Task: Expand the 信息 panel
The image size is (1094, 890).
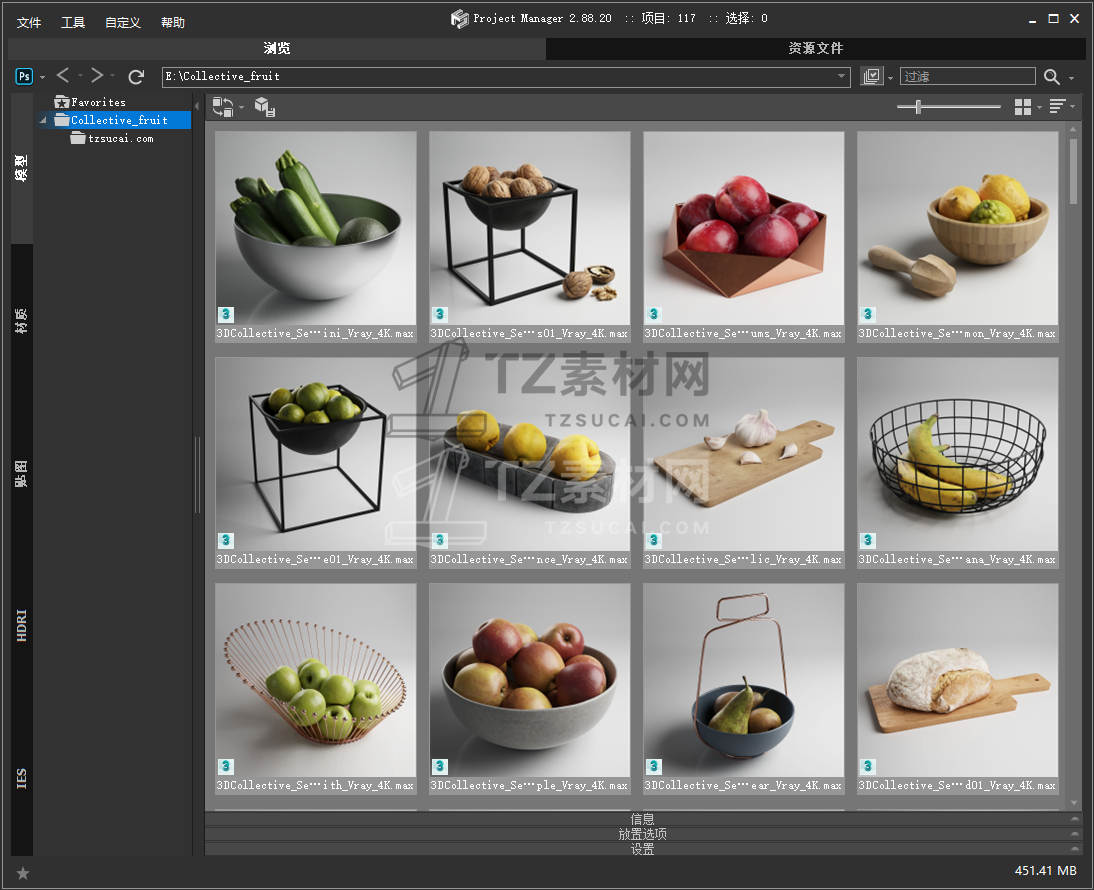Action: coord(642,819)
